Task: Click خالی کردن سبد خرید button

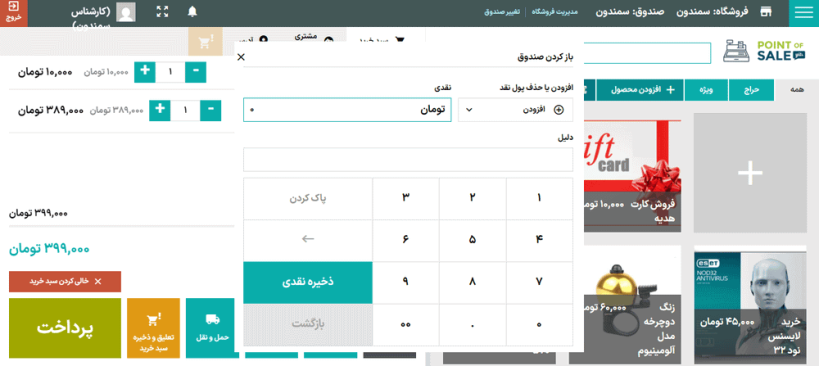Action: tap(65, 281)
